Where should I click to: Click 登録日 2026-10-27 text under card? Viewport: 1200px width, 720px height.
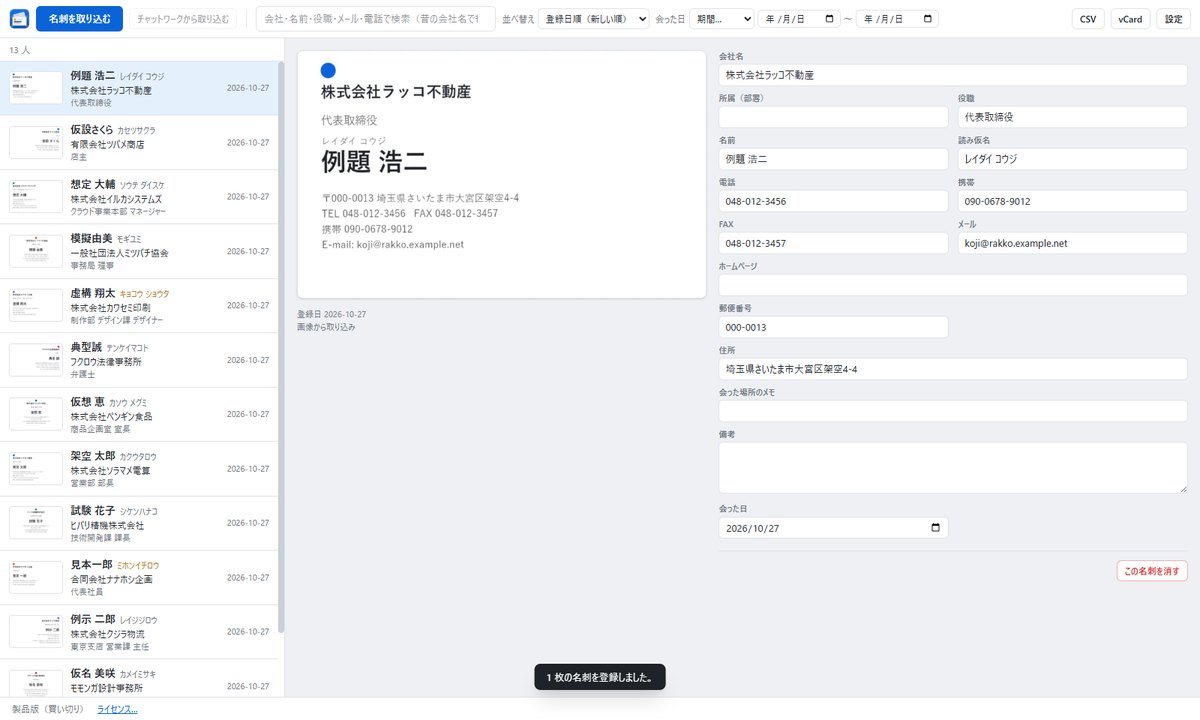click(332, 314)
